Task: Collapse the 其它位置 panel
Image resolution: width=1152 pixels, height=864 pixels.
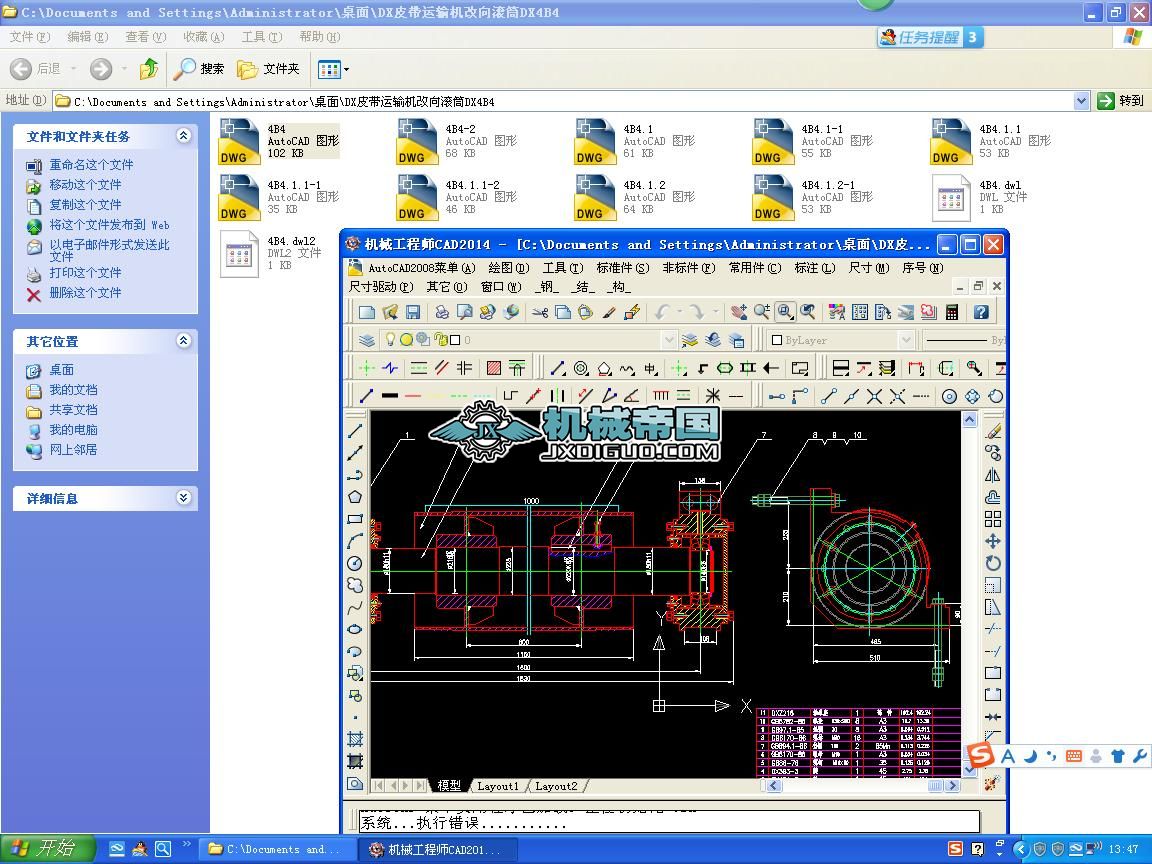Action: [x=184, y=341]
